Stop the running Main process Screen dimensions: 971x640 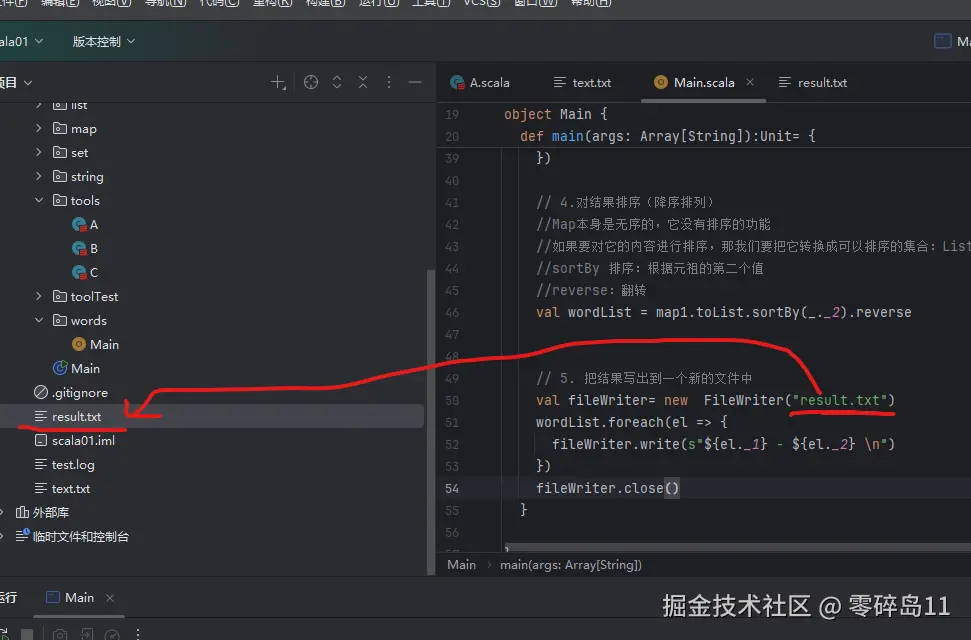click(27, 634)
